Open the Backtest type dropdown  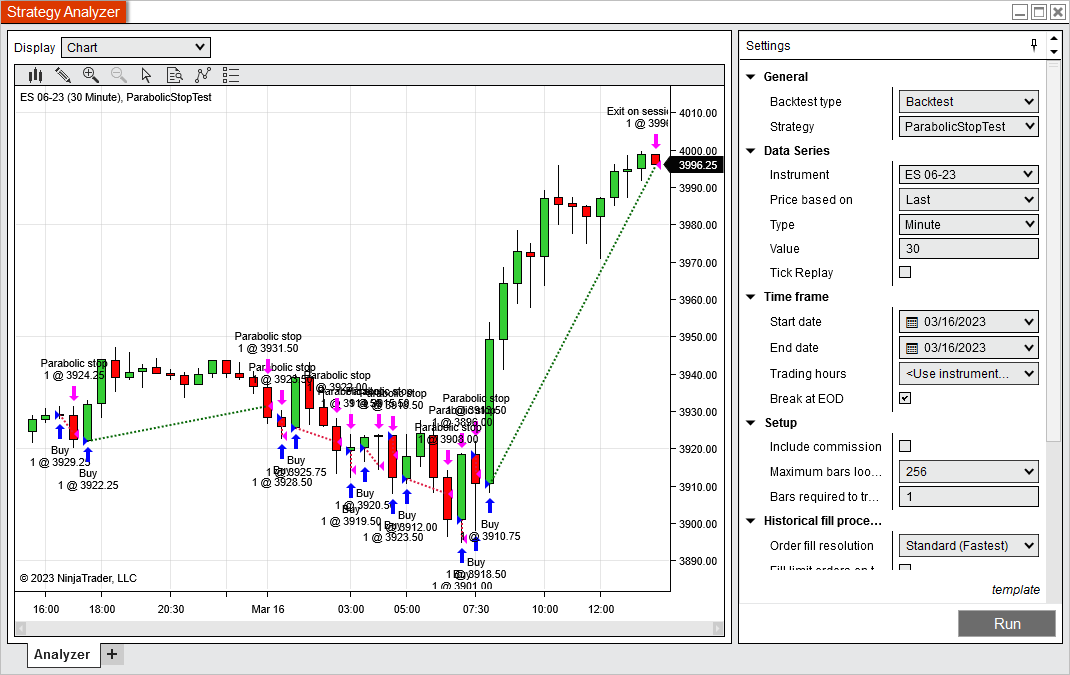pyautogui.click(x=968, y=102)
